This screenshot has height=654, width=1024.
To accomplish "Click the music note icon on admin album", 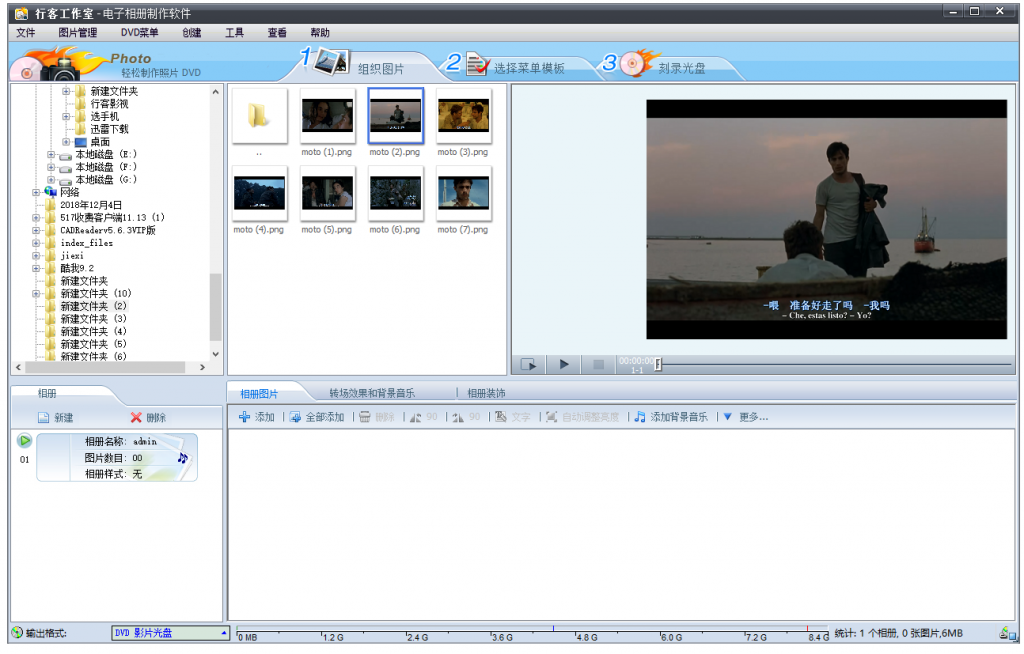I will pos(183,458).
